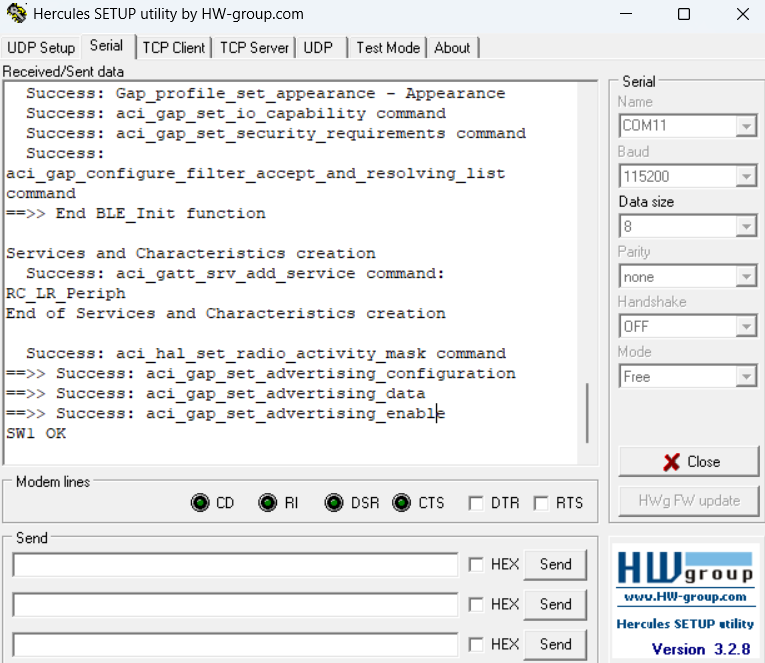Click the Version 3.2.8 text
Image resolution: width=765 pixels, height=663 pixels.
click(701, 649)
